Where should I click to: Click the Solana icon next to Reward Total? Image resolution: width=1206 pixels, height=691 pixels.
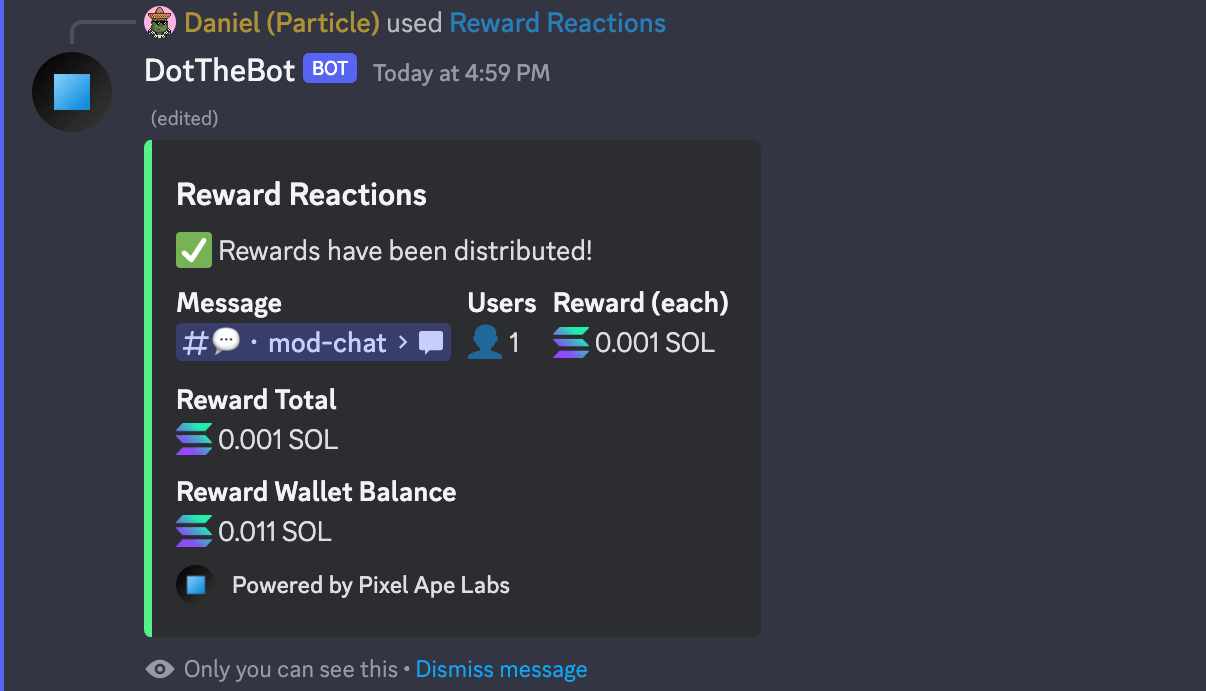tap(193, 439)
